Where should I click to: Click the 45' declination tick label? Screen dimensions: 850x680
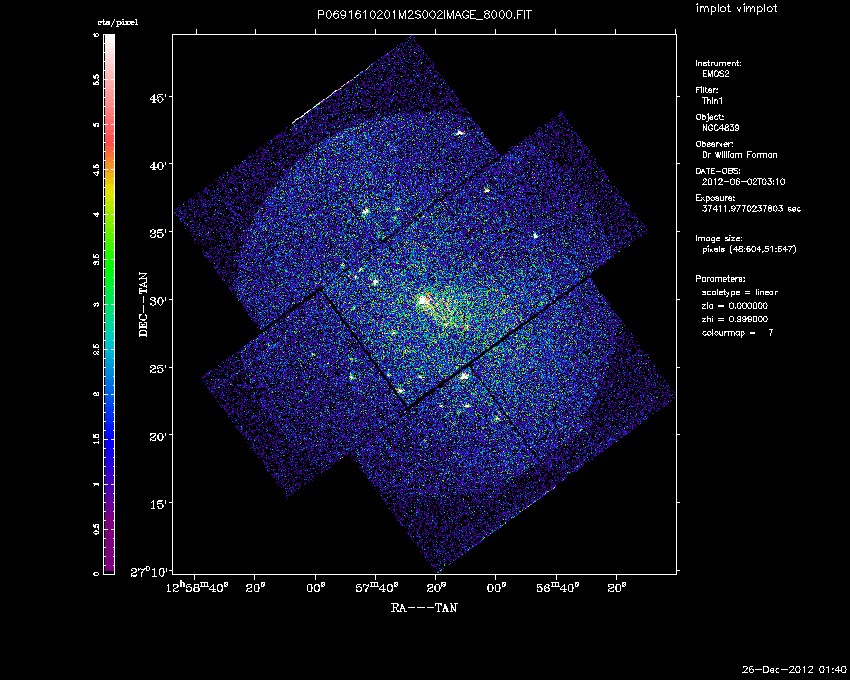(x=159, y=98)
